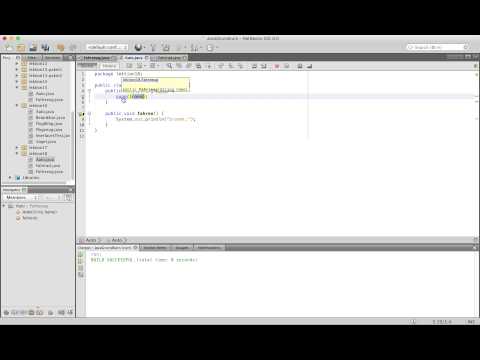Expand the Libraries node
The height and width of the screenshot is (360, 480).
tap(10, 178)
